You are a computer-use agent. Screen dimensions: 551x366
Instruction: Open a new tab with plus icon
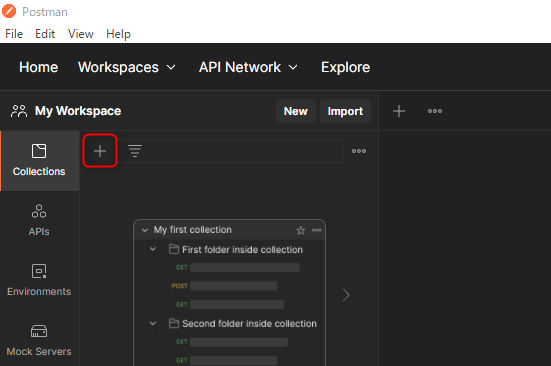coord(399,111)
